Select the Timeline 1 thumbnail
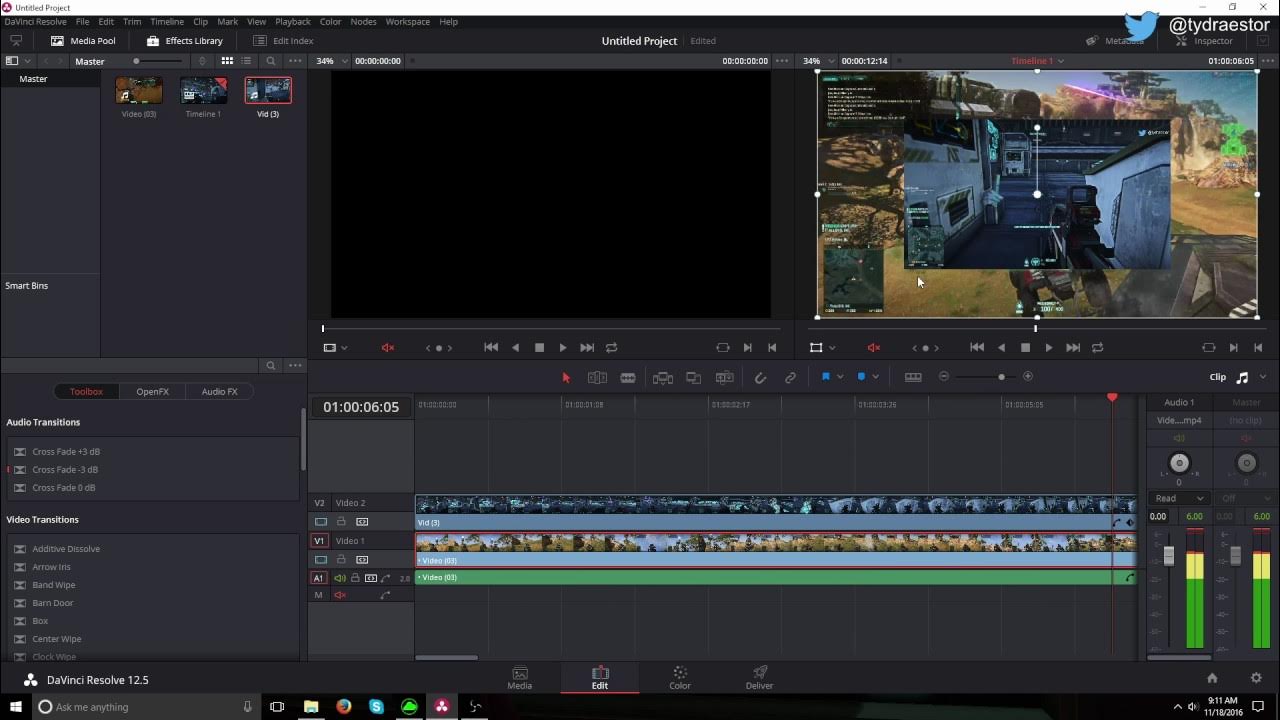This screenshot has width=1280, height=720. pos(203,91)
